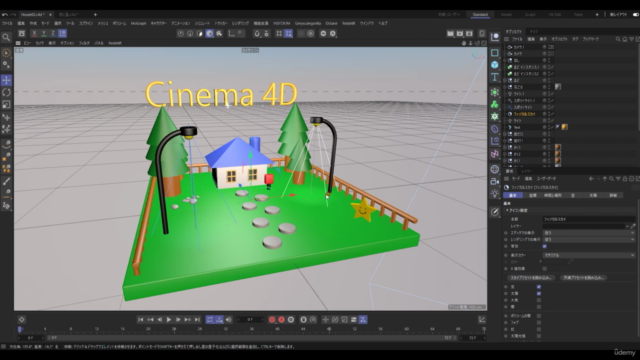Screen dimensions: 640x360
Task: Select the Scale tool in left palette
Action: tap(6, 105)
